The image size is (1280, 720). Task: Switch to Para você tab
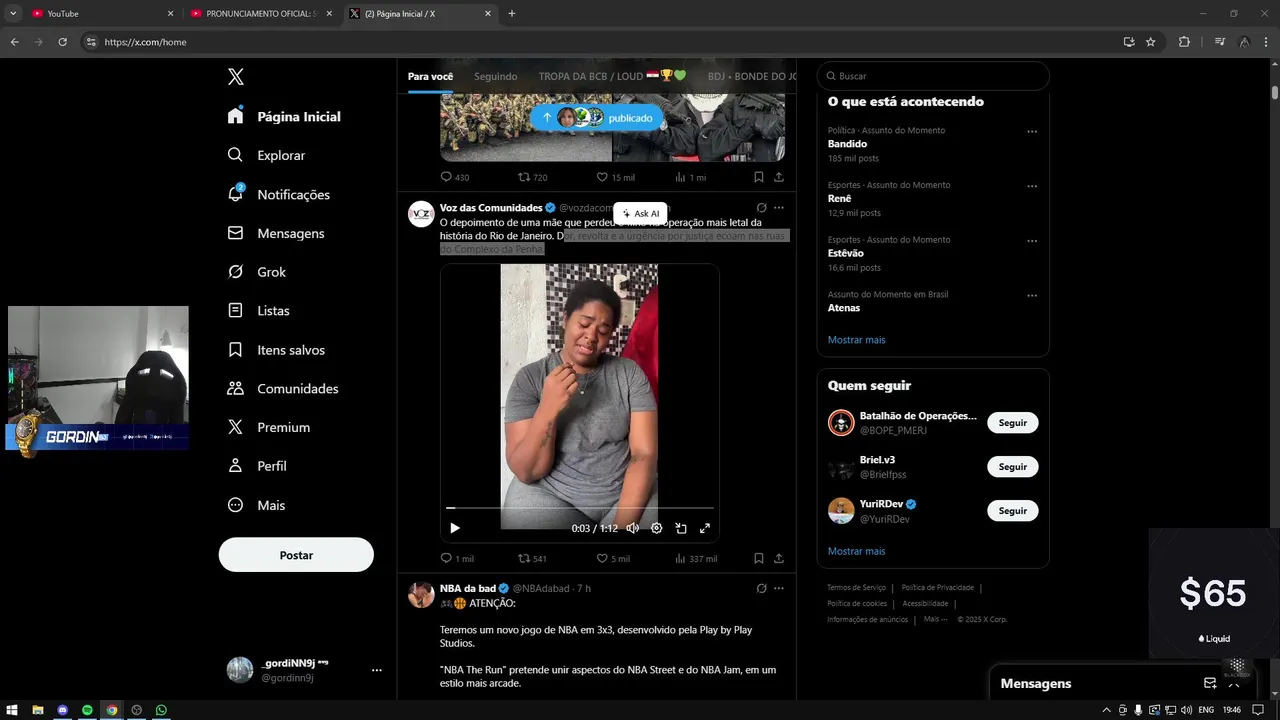(430, 76)
